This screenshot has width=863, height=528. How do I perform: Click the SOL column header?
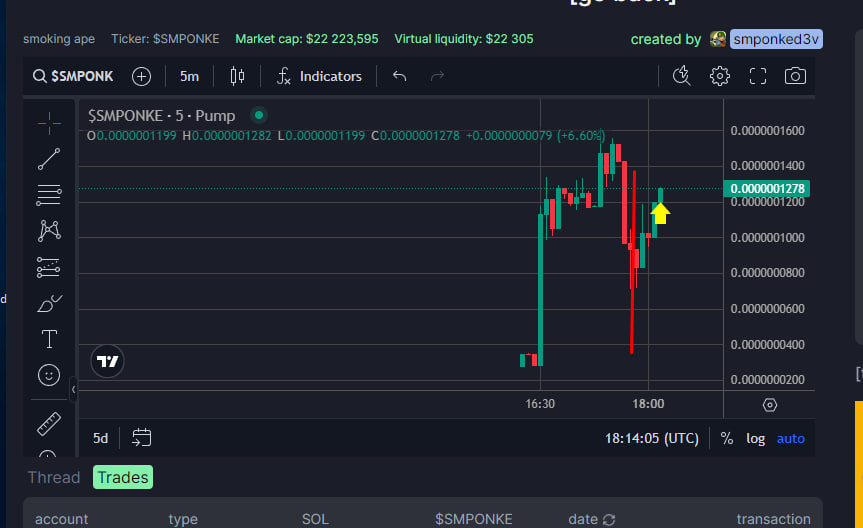[315, 519]
